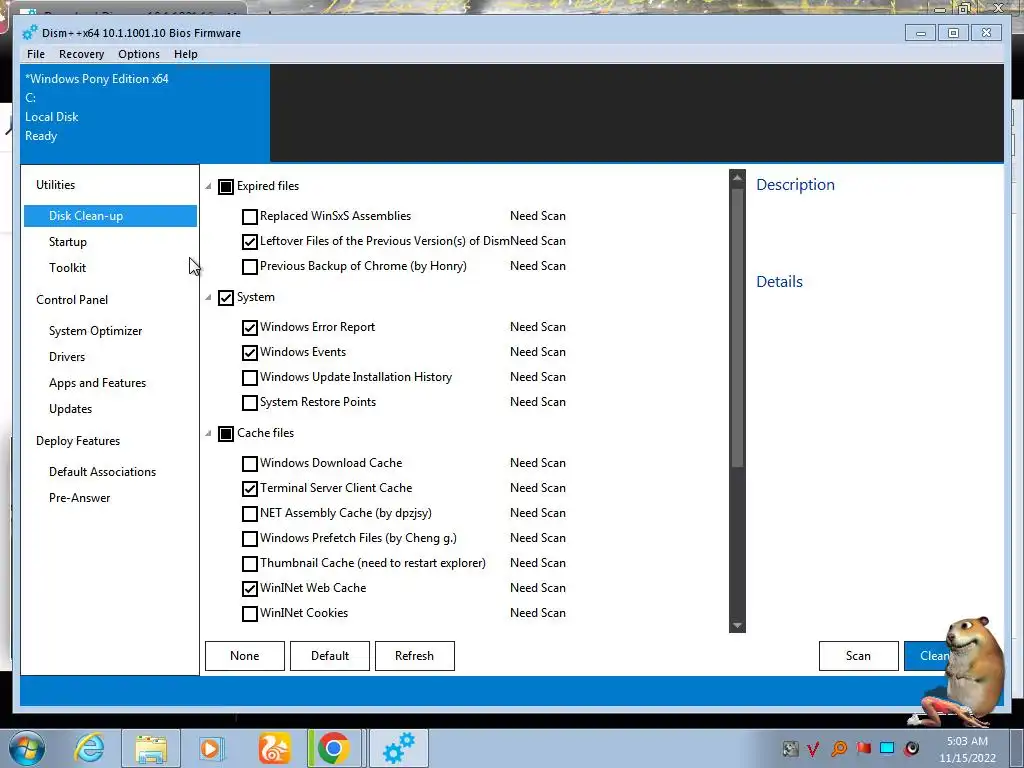1024x768 pixels.
Task: Launch Internet Explorer from the taskbar
Action: pos(89,748)
